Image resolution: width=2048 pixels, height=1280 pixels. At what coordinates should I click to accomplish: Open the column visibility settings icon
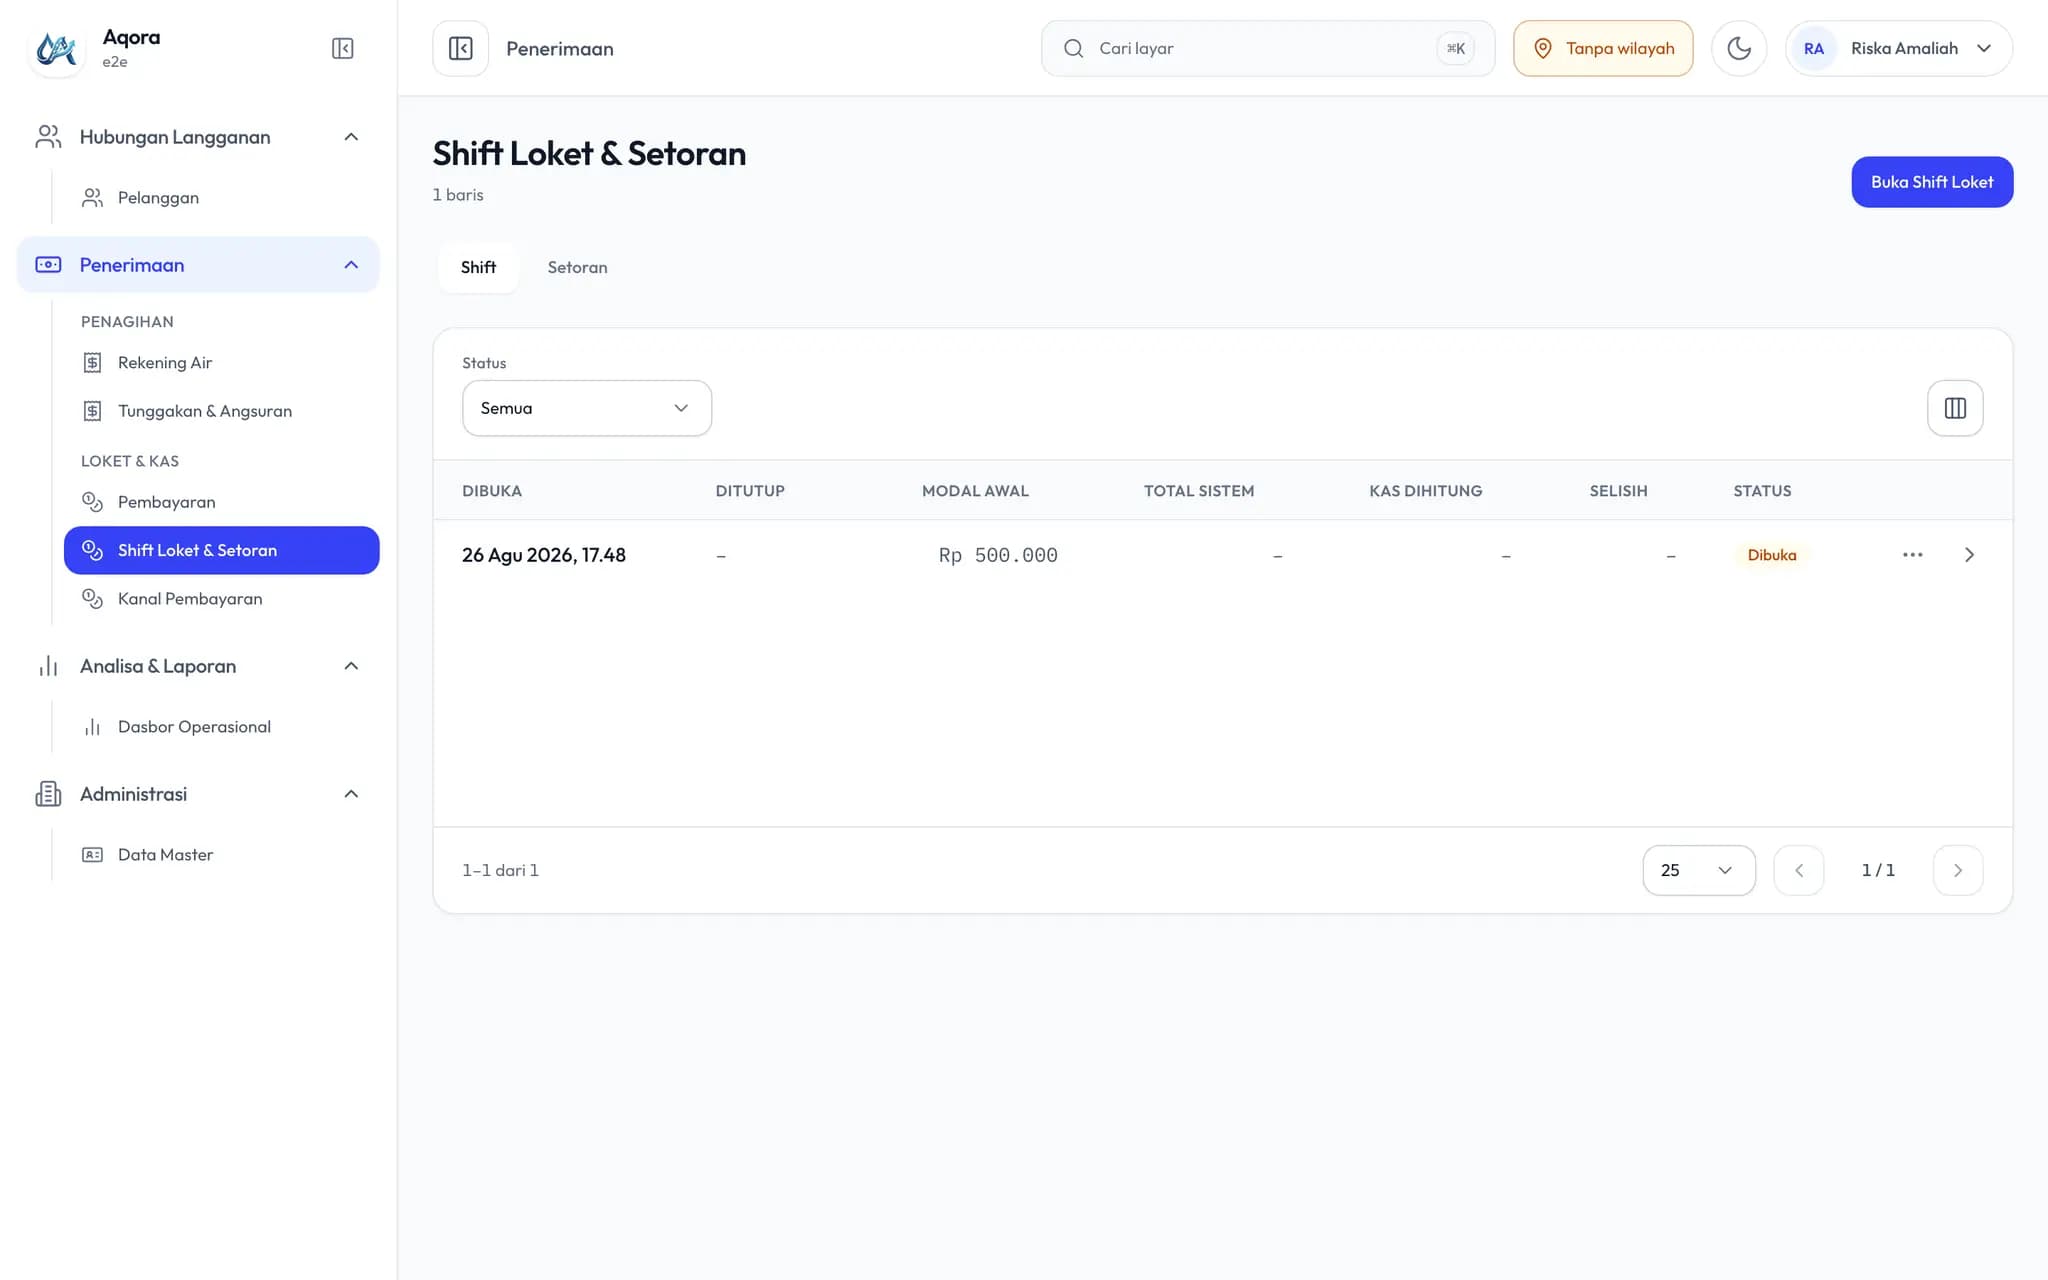point(1955,408)
